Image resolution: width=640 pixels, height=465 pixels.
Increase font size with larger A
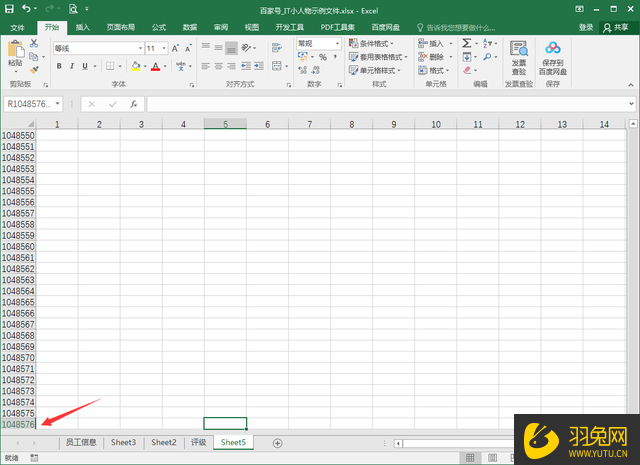pyautogui.click(x=175, y=49)
